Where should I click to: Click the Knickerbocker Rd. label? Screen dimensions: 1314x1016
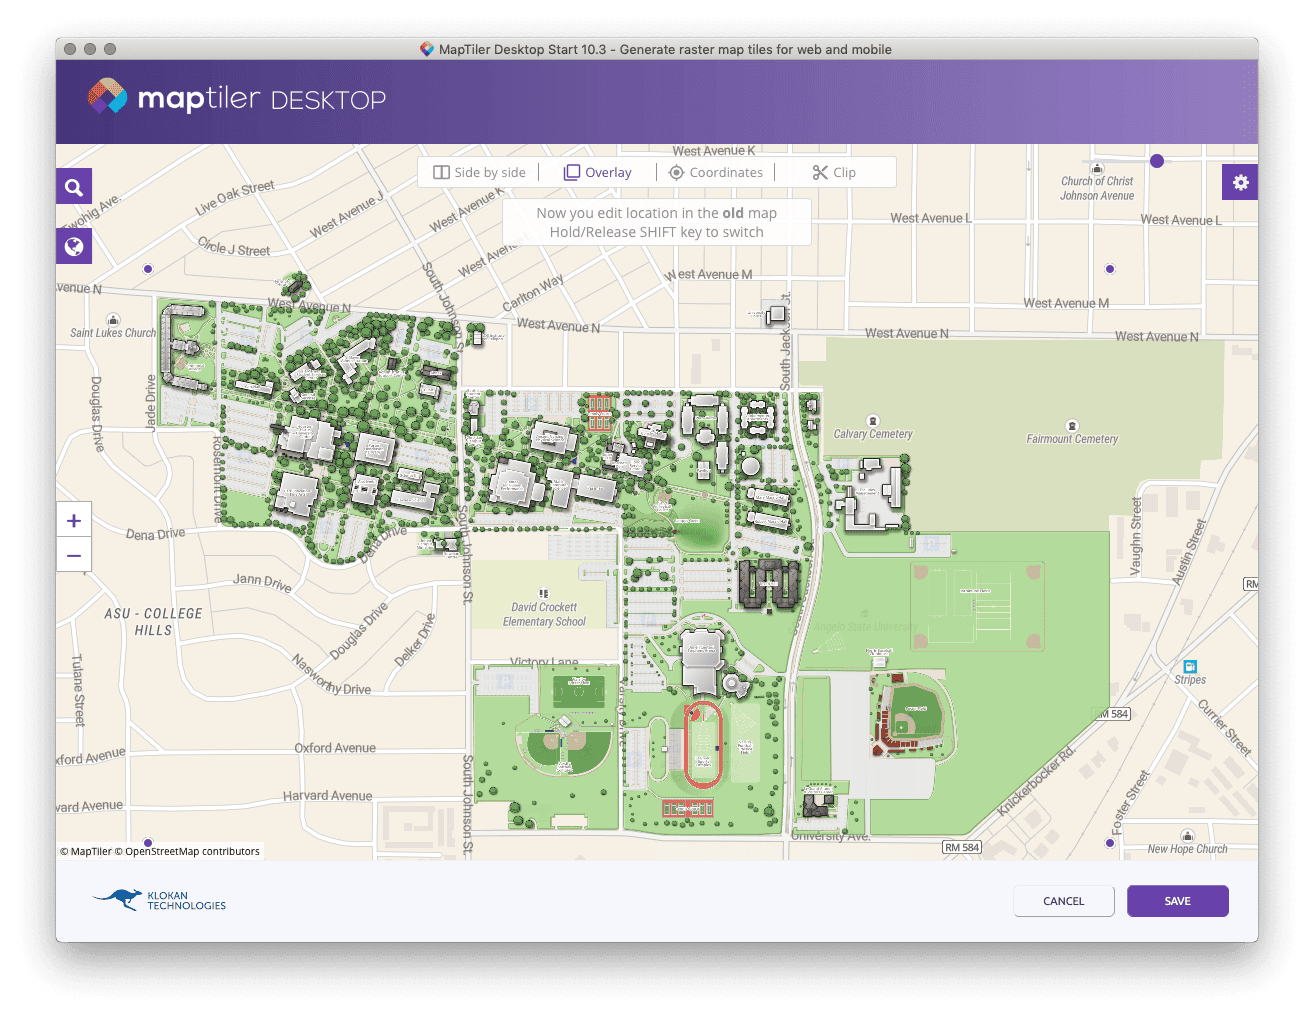point(1036,781)
